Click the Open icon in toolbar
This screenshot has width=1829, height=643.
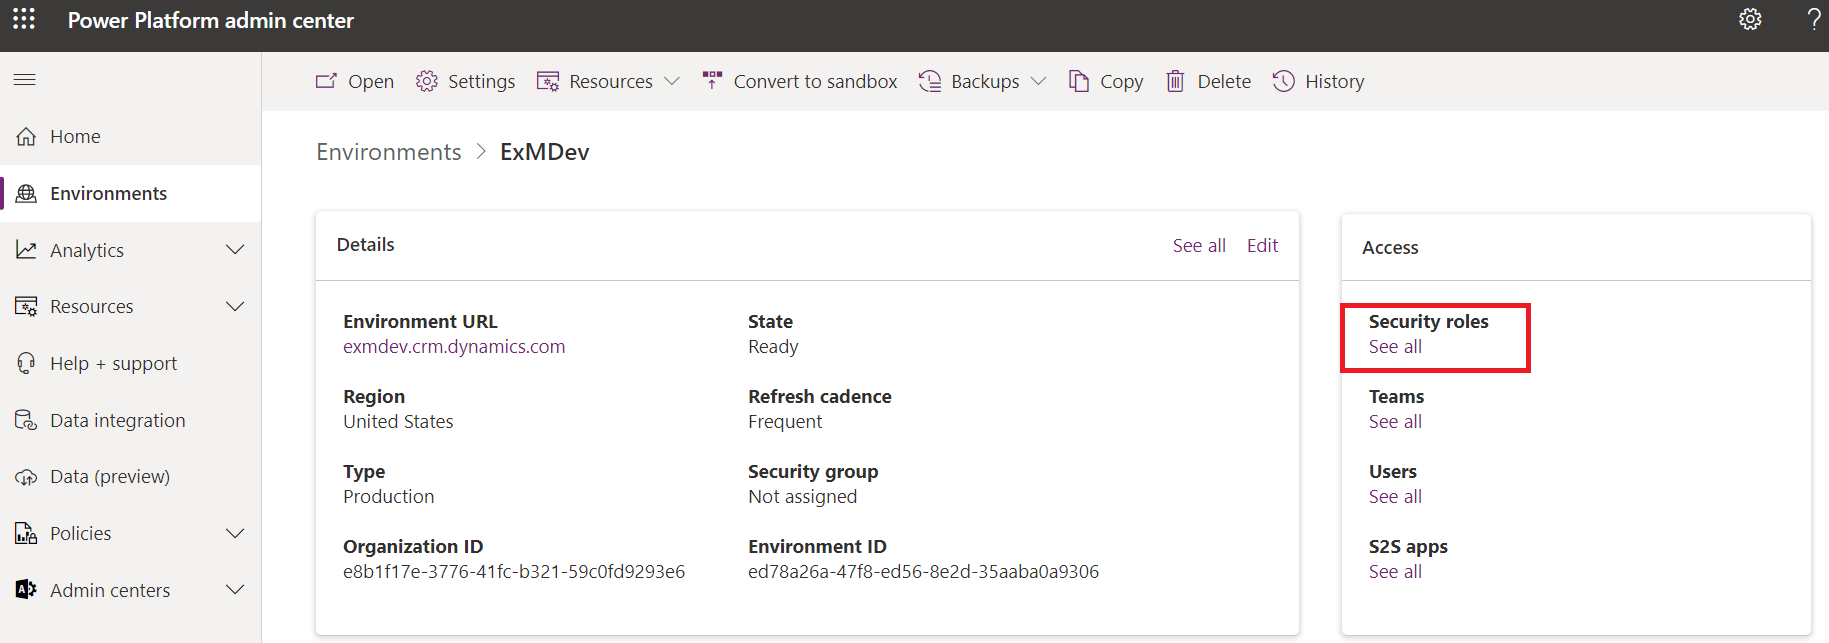(x=326, y=81)
